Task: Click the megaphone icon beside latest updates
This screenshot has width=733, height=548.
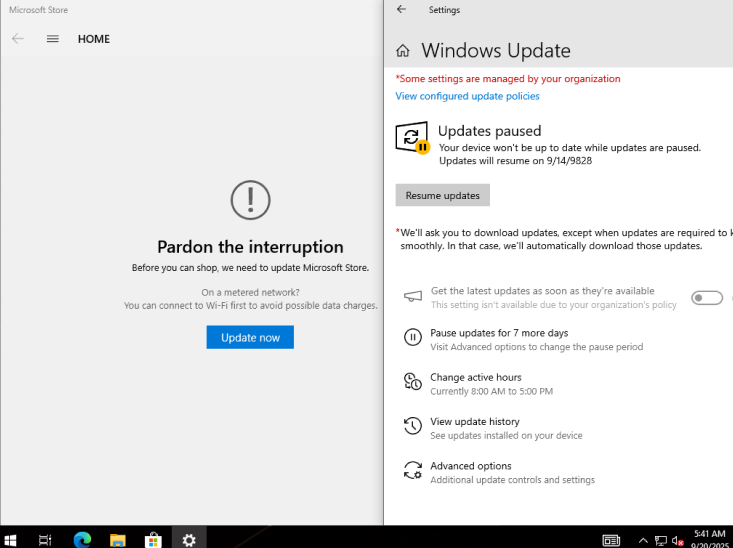Action: click(413, 296)
